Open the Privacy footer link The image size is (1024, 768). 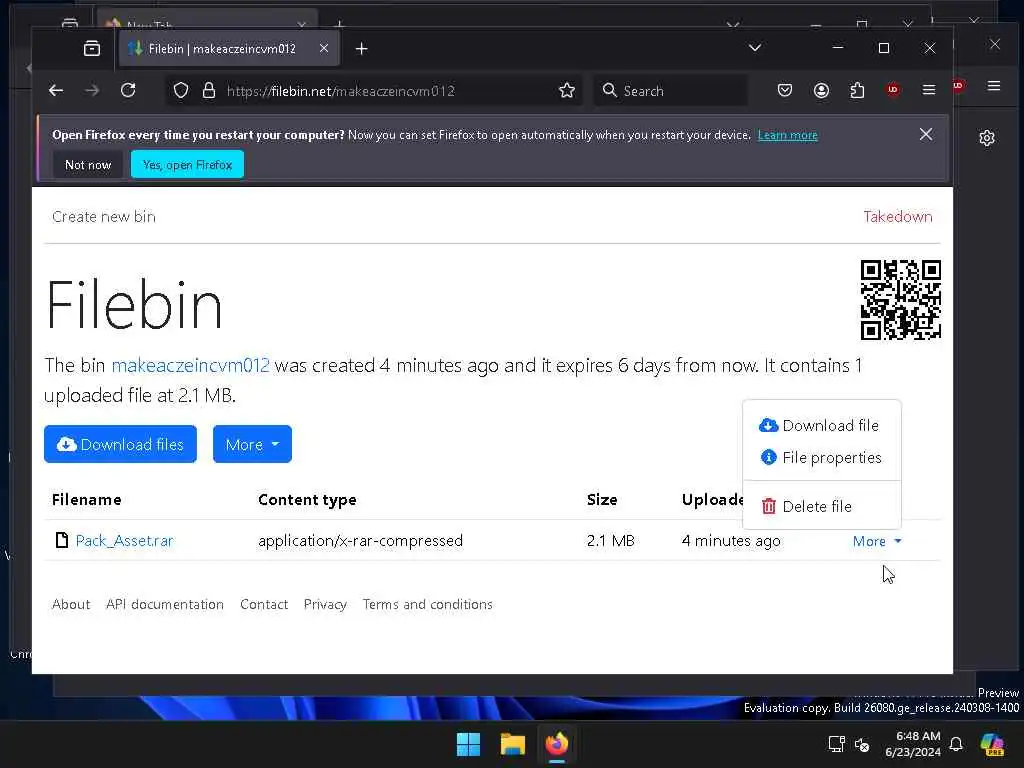pyautogui.click(x=325, y=605)
